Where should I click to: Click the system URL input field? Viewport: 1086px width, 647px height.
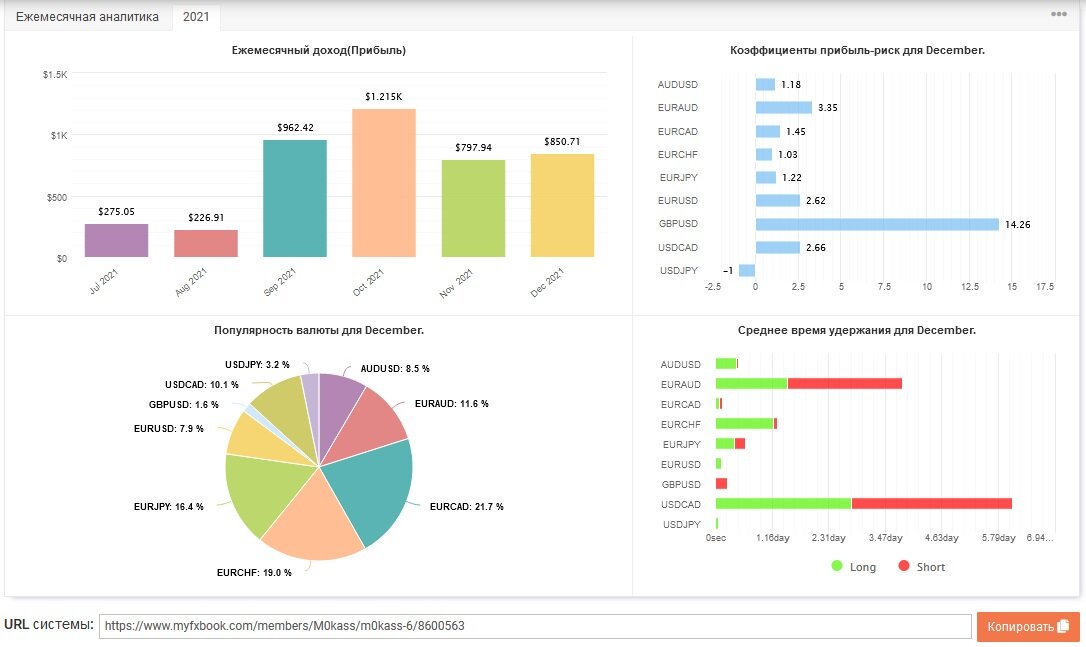[535, 626]
